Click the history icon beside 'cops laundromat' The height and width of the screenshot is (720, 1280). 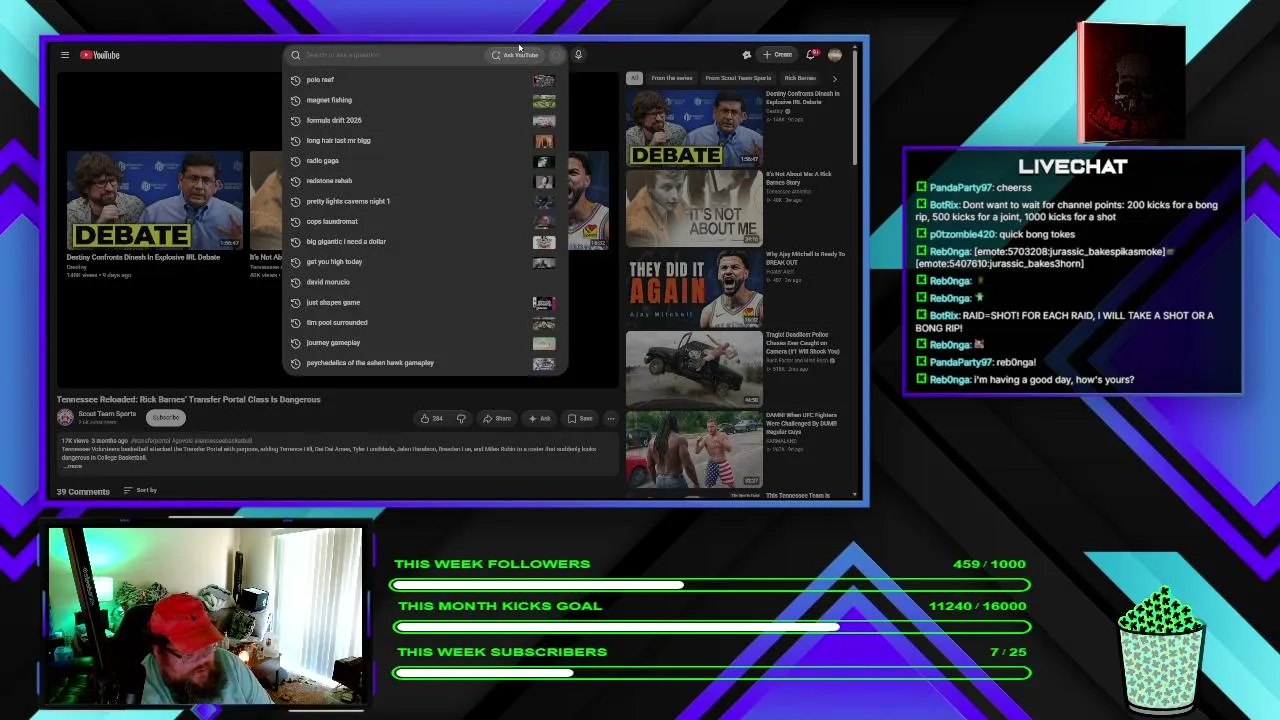click(x=295, y=221)
